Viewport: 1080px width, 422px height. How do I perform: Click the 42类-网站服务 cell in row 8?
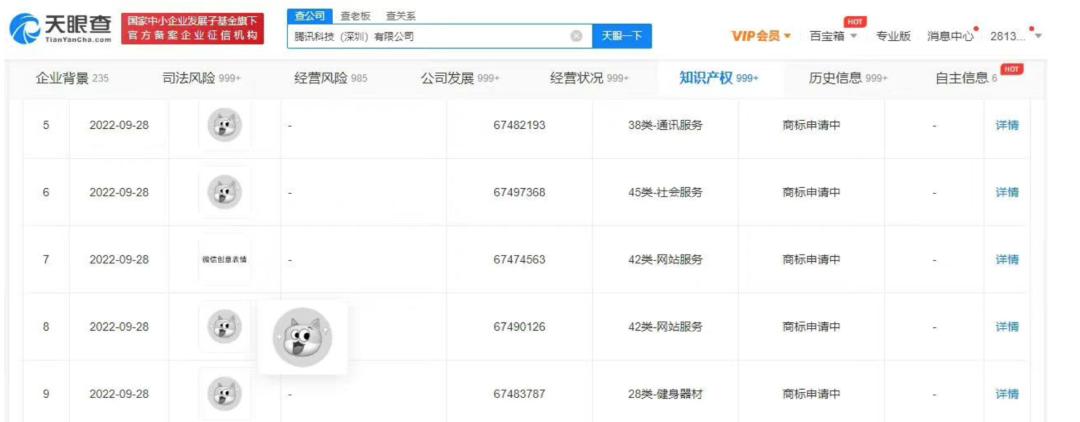(x=665, y=327)
